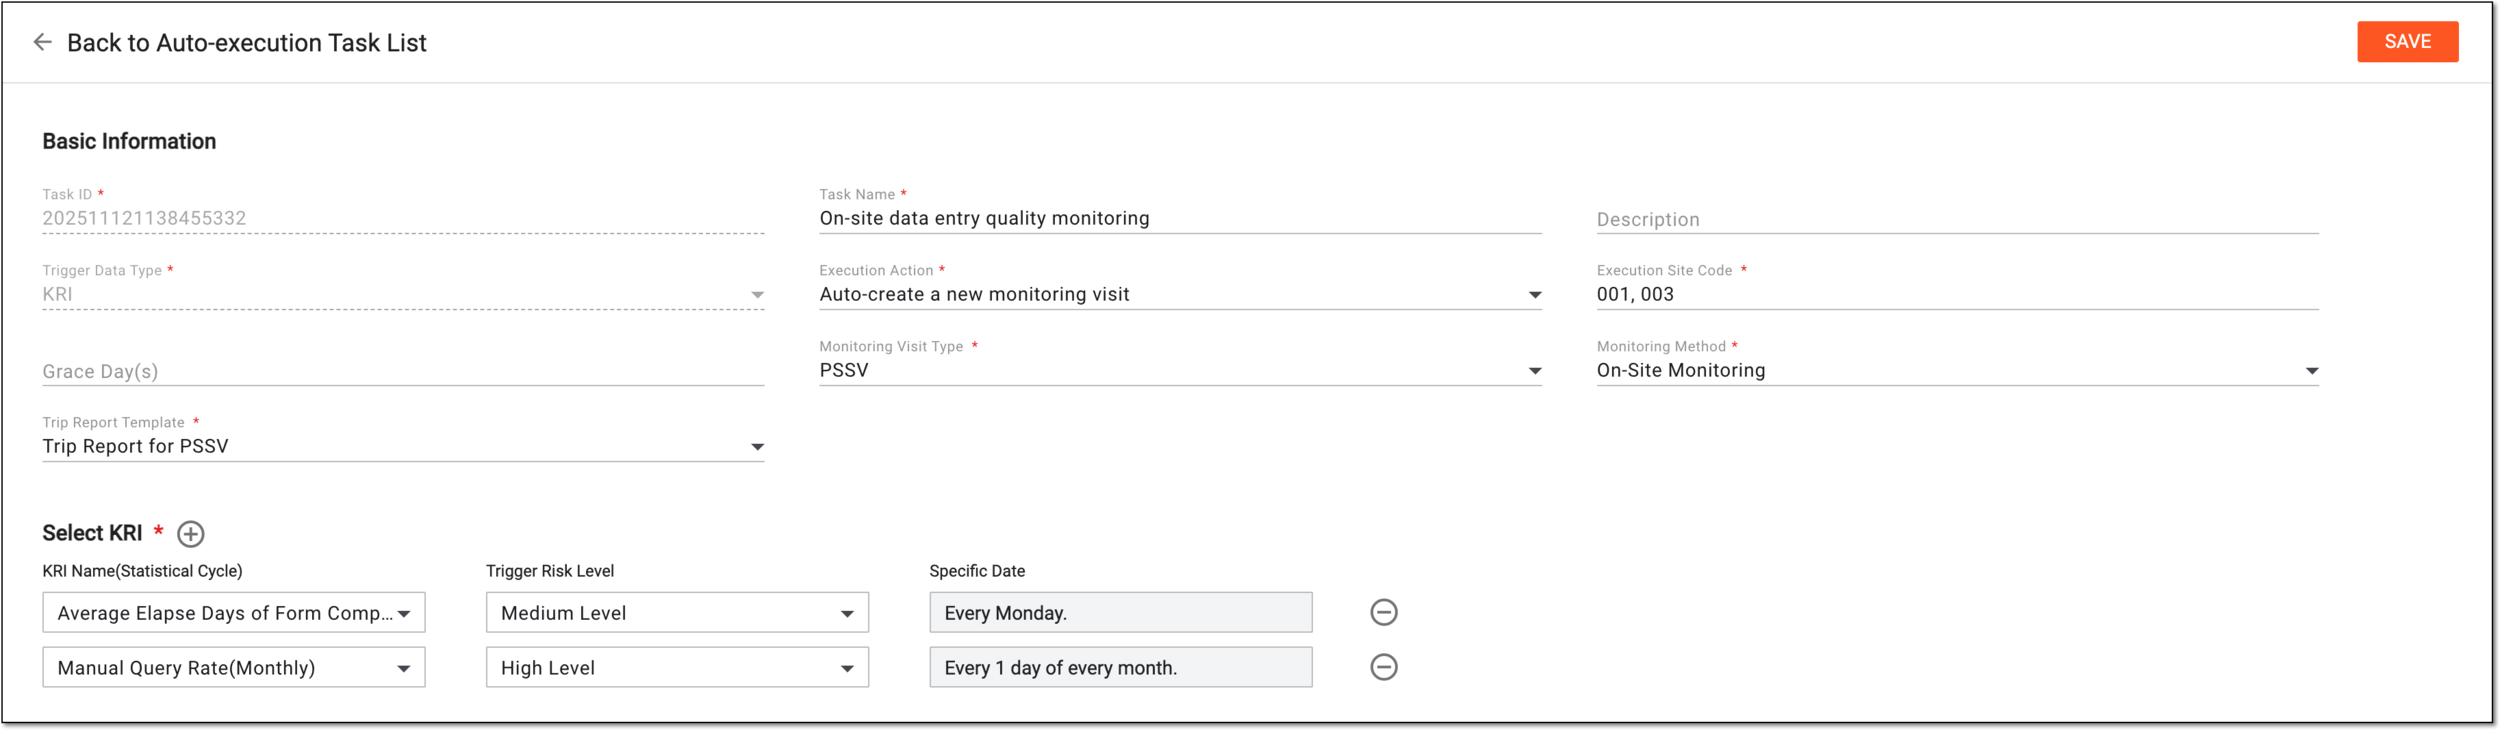Change the High Level risk dropdown
Image resolution: width=2500 pixels, height=730 pixels.
point(677,667)
